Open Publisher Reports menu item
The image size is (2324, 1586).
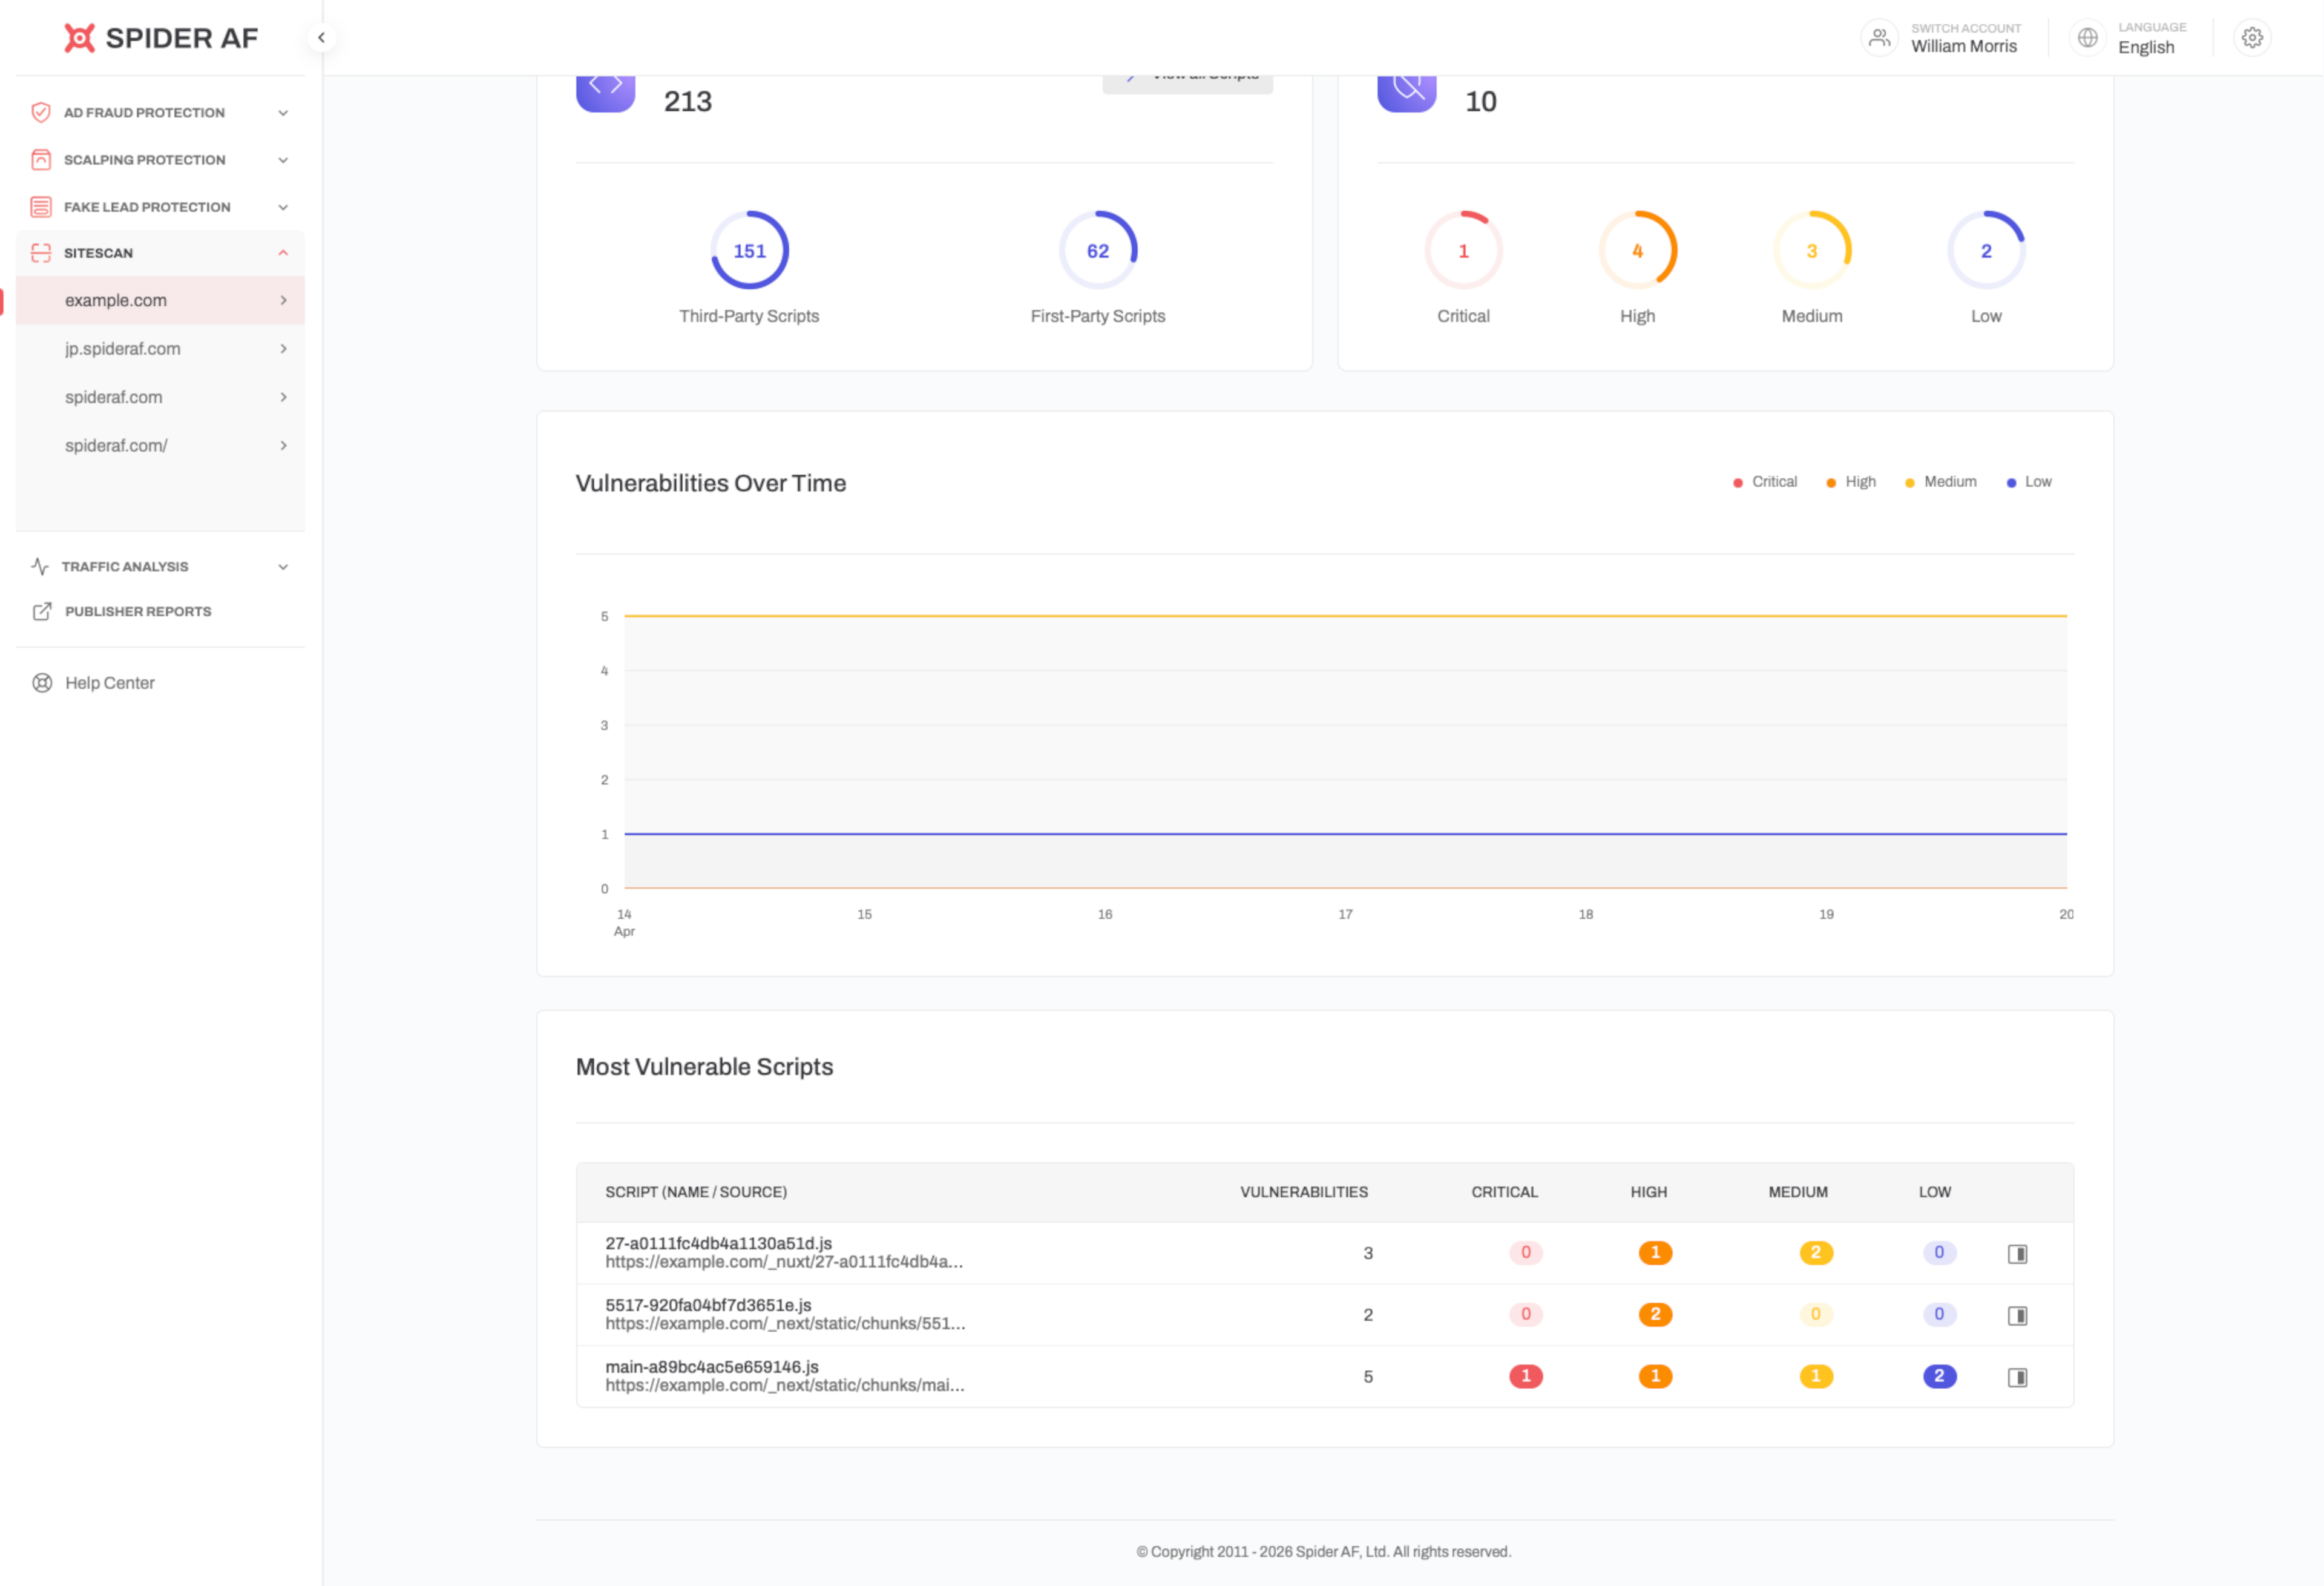pos(138,611)
